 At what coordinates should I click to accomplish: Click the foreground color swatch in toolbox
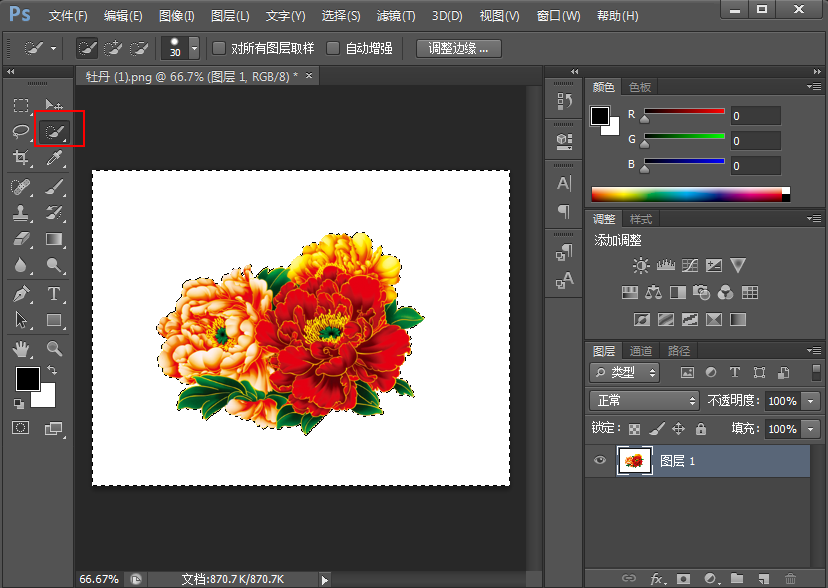coord(27,379)
